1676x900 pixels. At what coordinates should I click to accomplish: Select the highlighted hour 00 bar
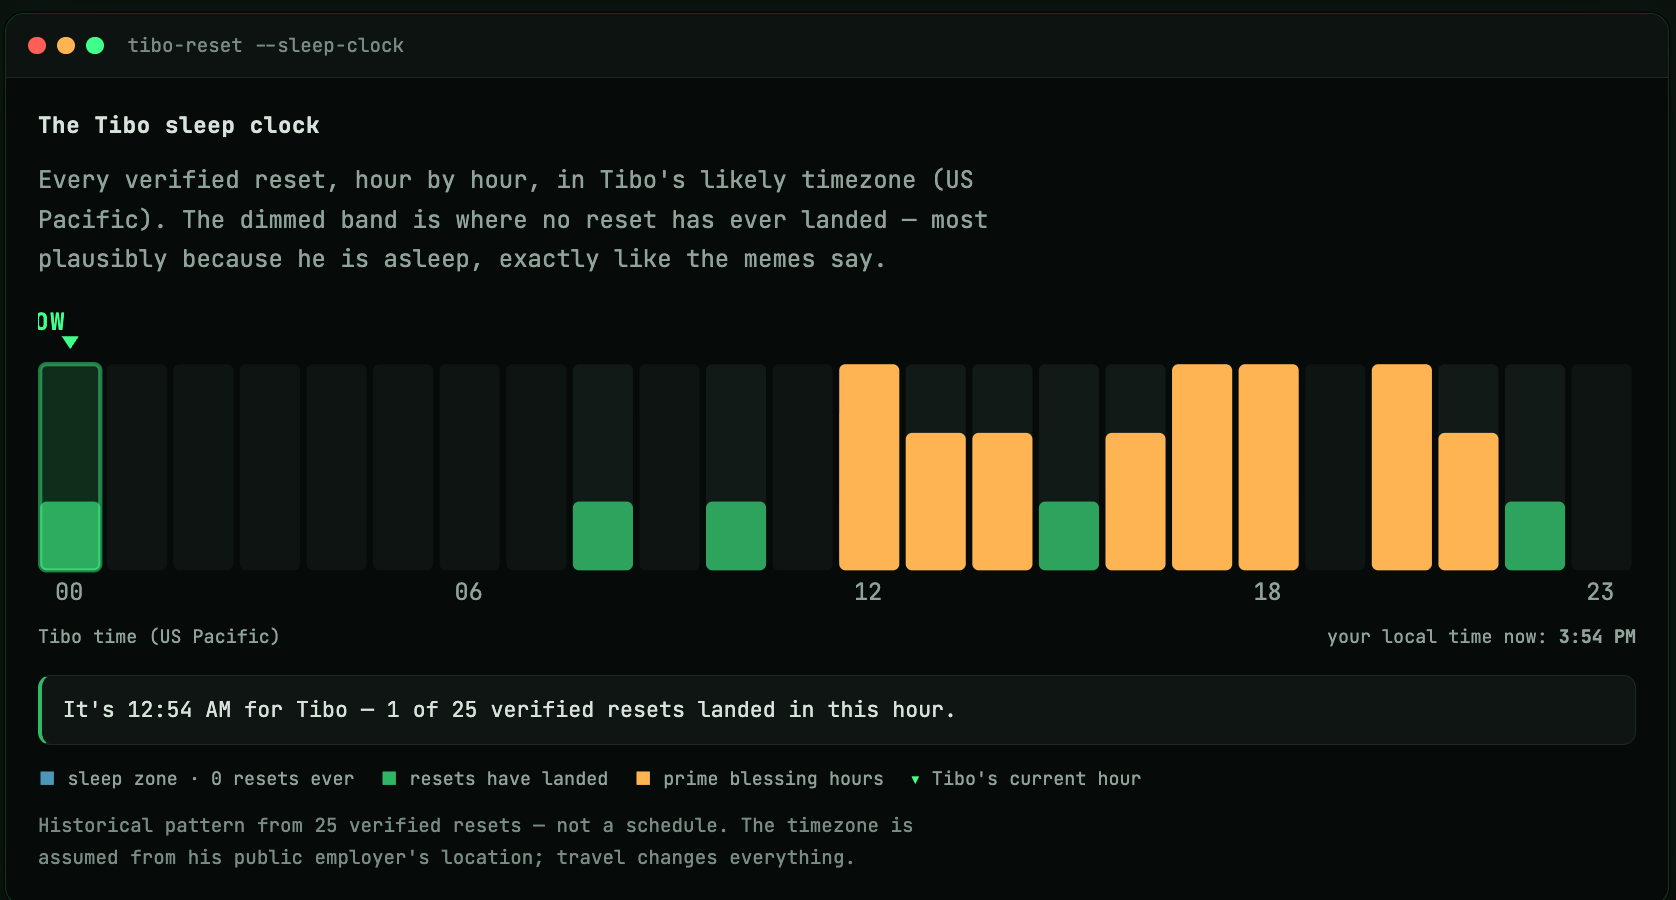click(70, 467)
